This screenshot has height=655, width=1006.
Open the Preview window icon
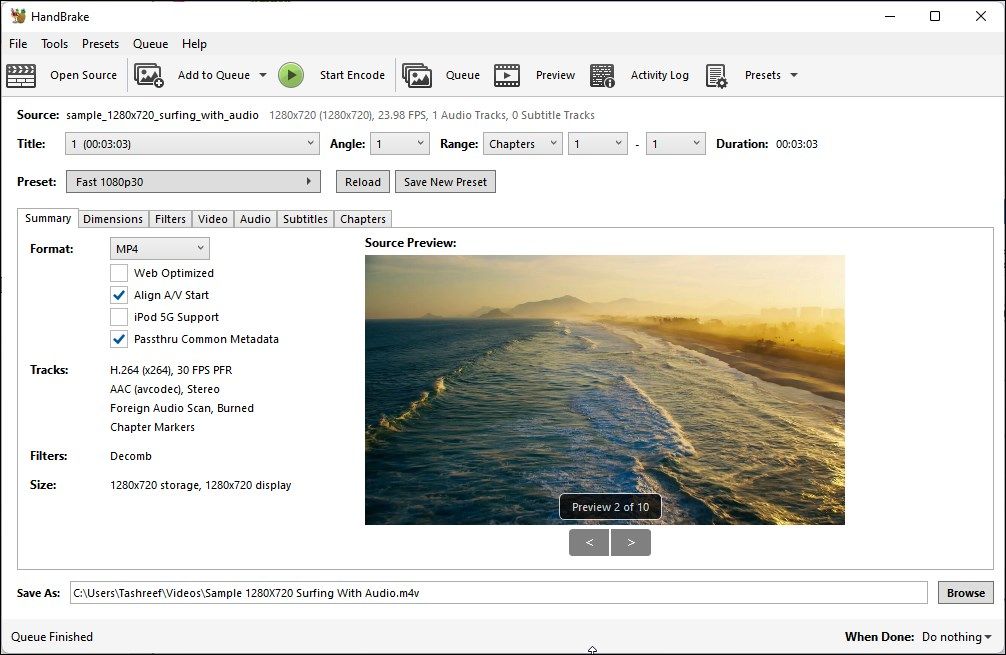[508, 75]
